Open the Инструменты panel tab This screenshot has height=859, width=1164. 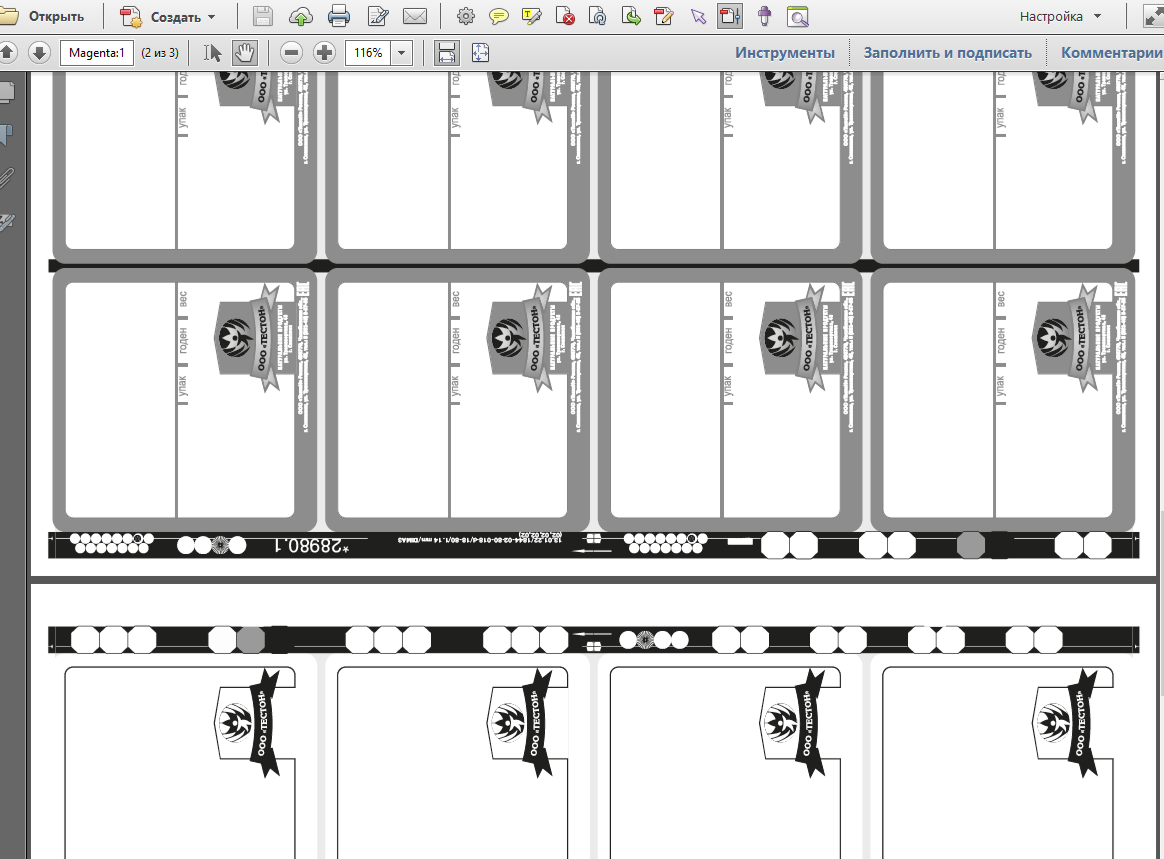pos(785,53)
